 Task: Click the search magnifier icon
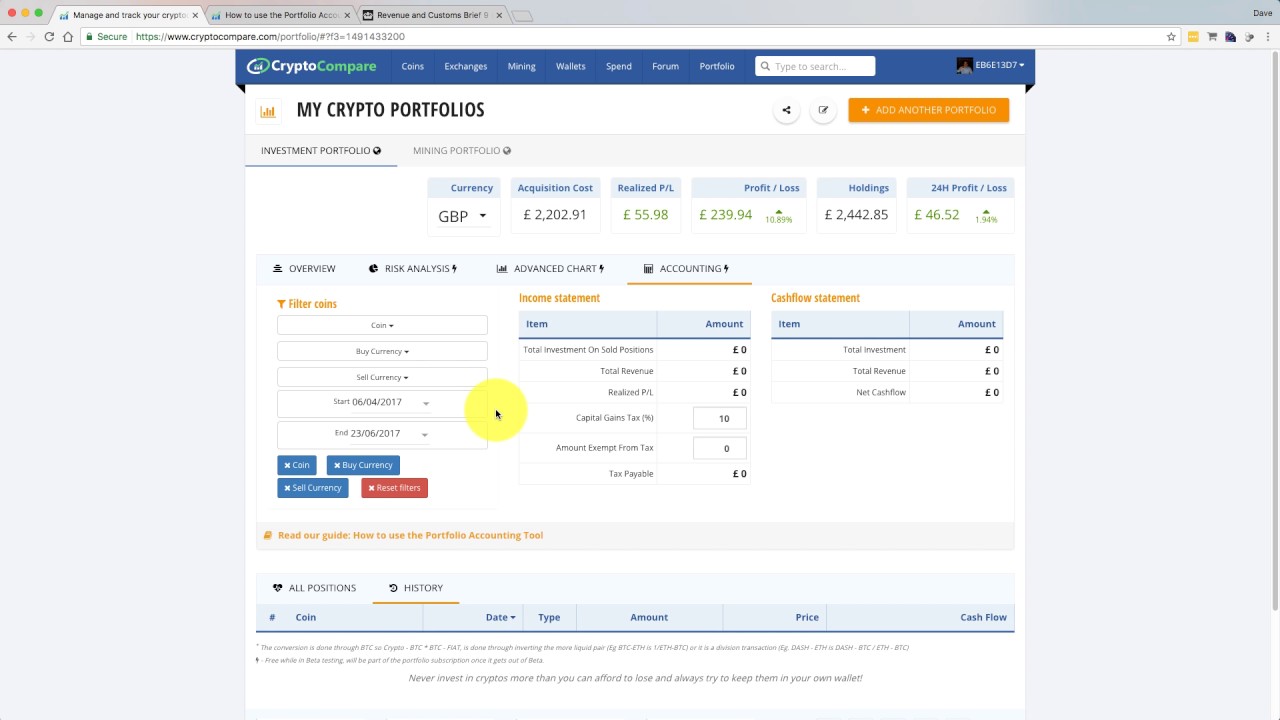[765, 67]
